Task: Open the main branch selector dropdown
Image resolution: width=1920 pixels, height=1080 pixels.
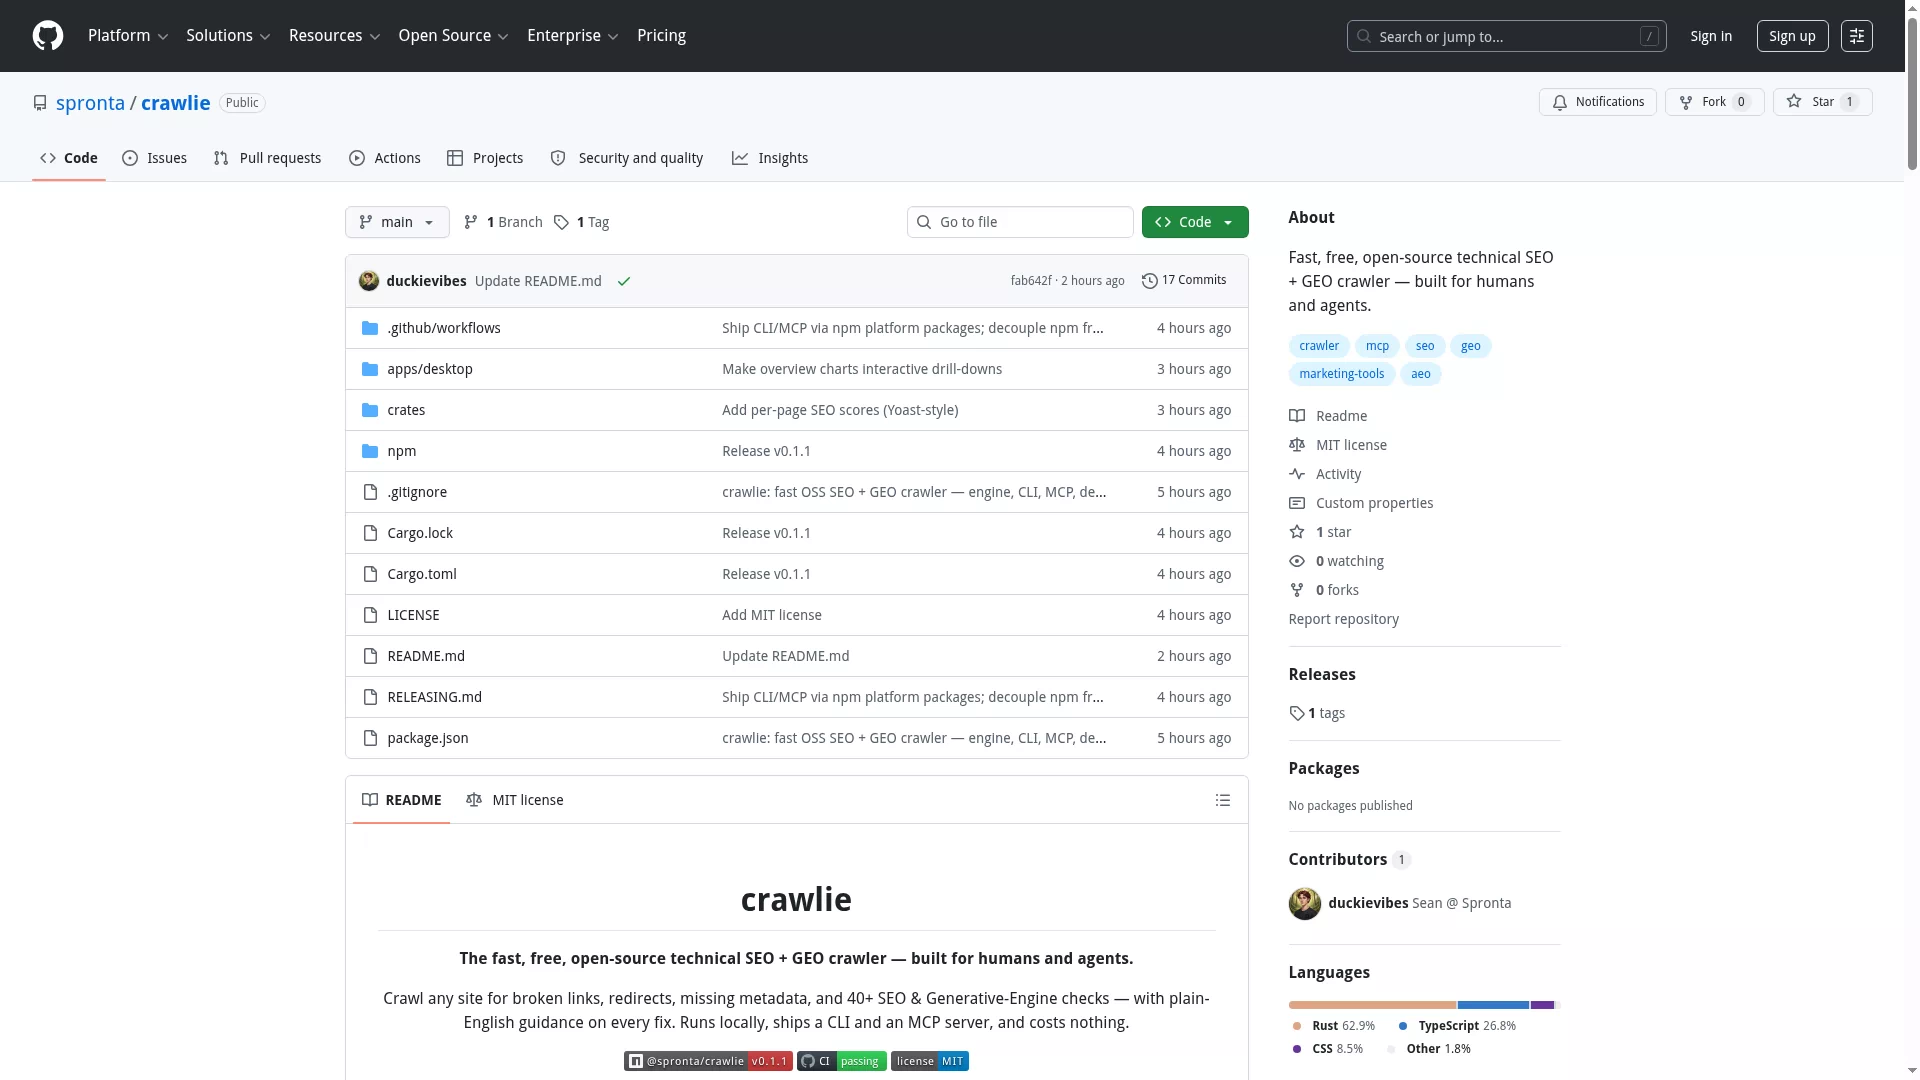Action: [x=397, y=222]
